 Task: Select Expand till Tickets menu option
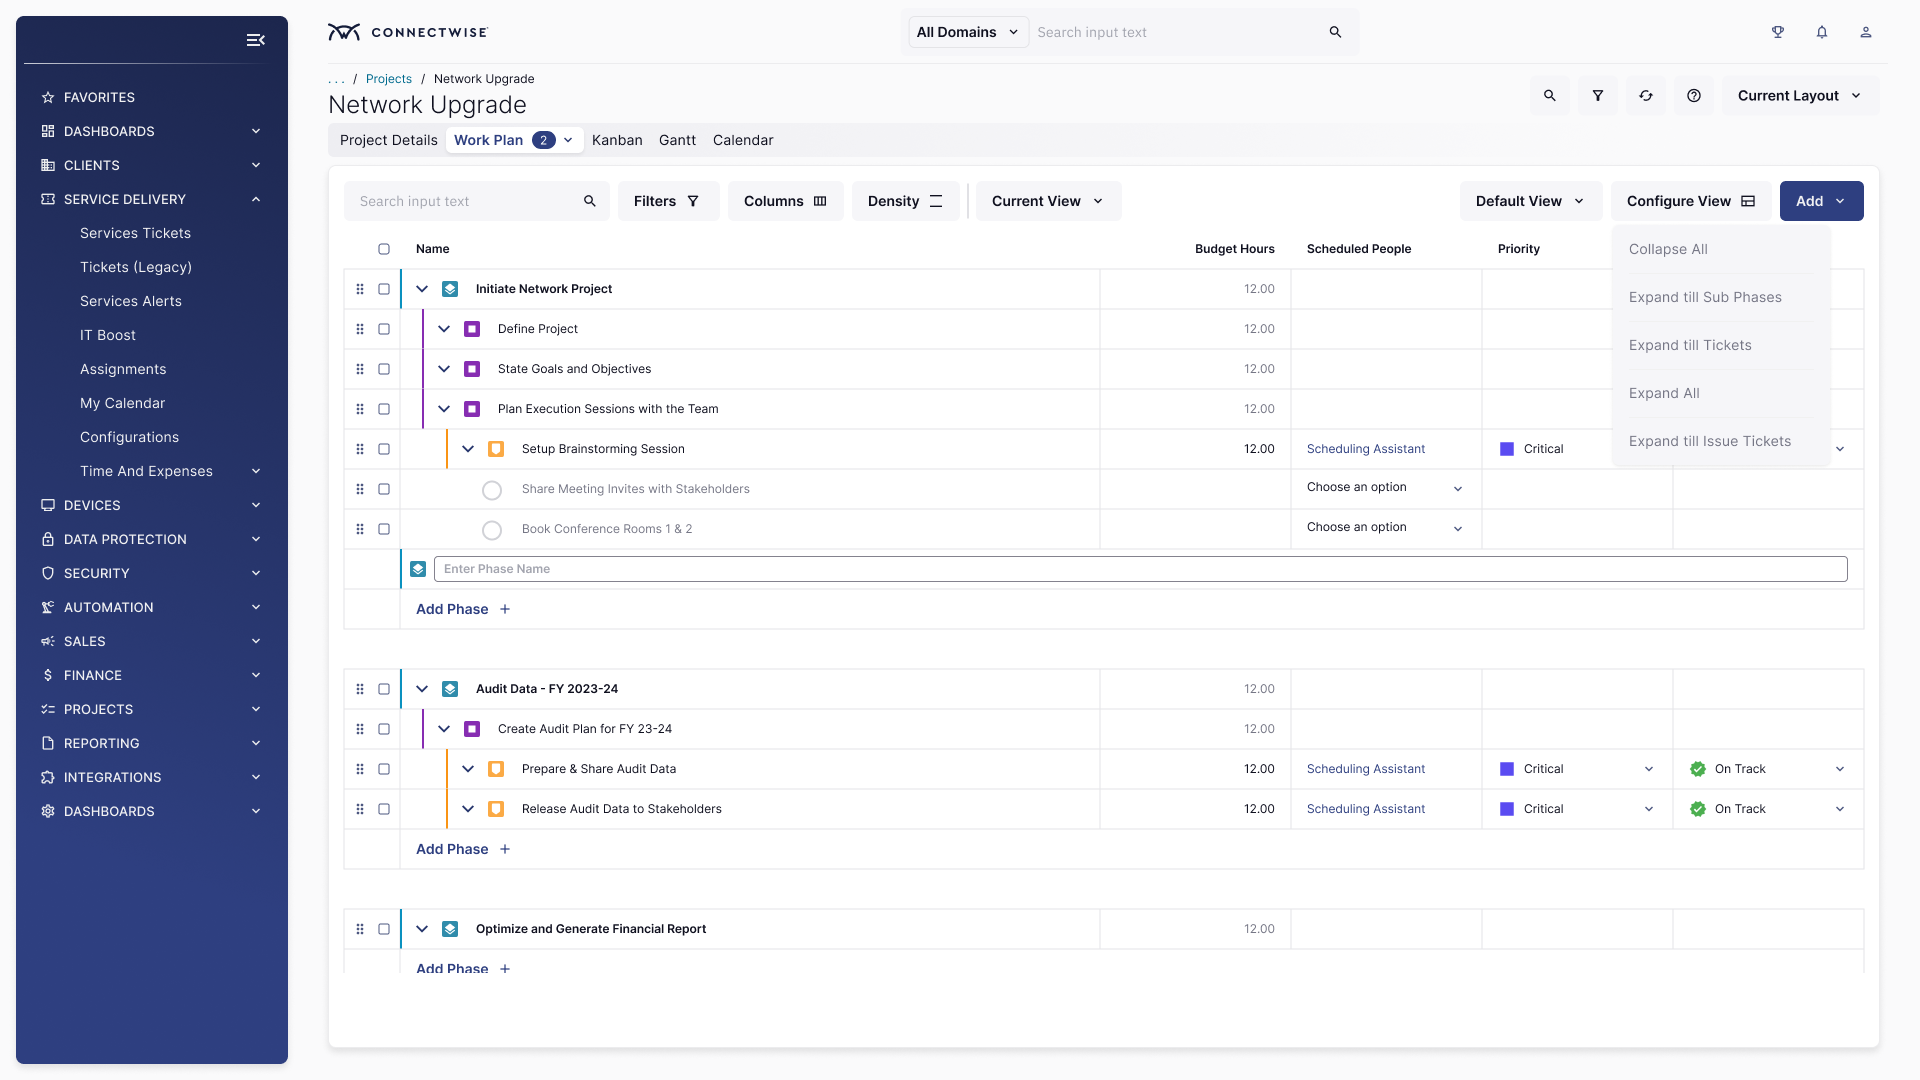(1690, 345)
